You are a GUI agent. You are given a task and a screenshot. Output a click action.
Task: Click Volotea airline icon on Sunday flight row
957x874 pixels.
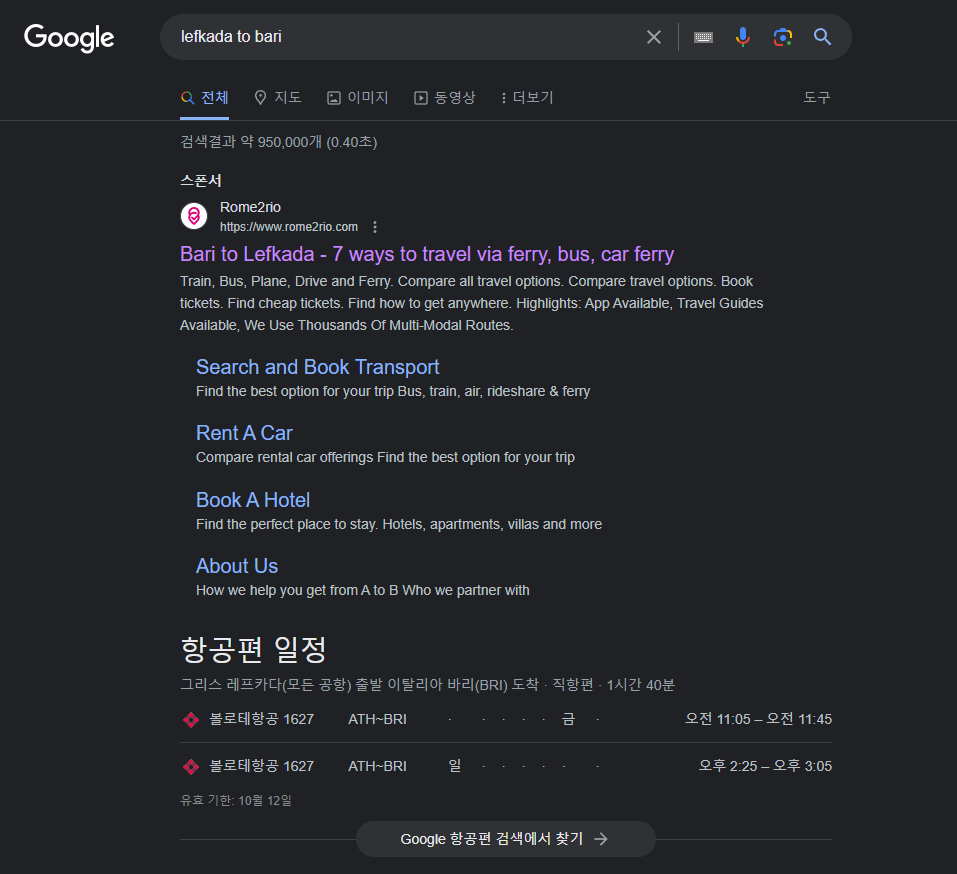click(x=191, y=767)
